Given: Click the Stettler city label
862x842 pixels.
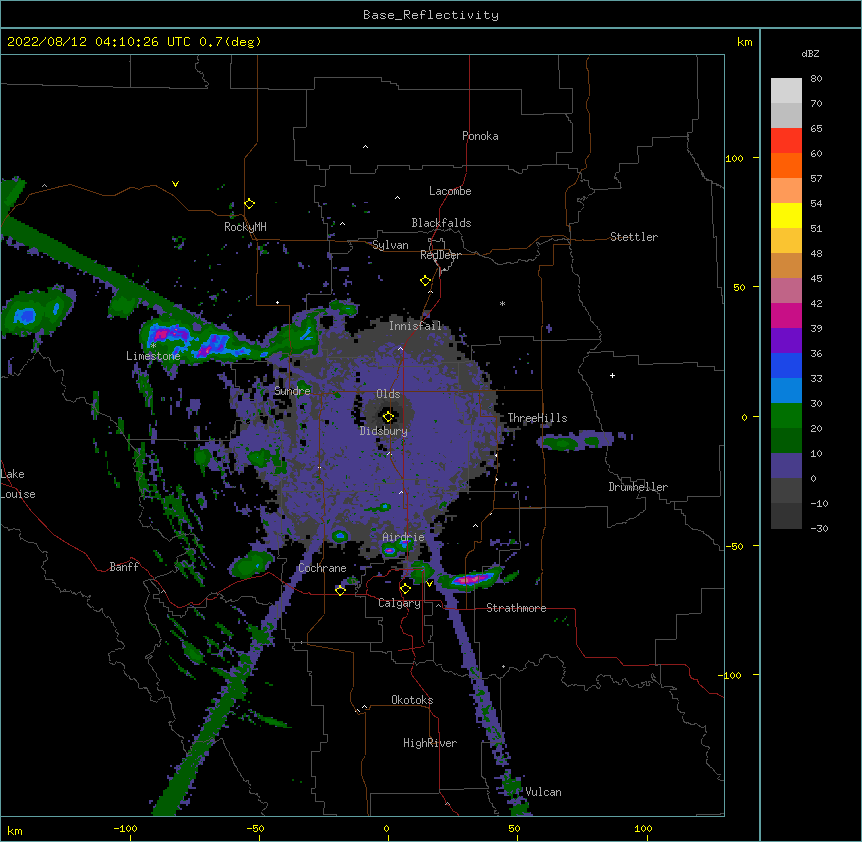Looking at the screenshot, I should [x=634, y=237].
